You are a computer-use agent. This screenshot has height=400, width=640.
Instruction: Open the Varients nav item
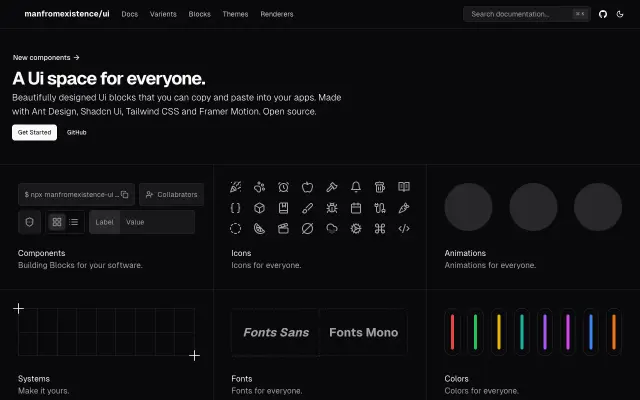click(163, 14)
